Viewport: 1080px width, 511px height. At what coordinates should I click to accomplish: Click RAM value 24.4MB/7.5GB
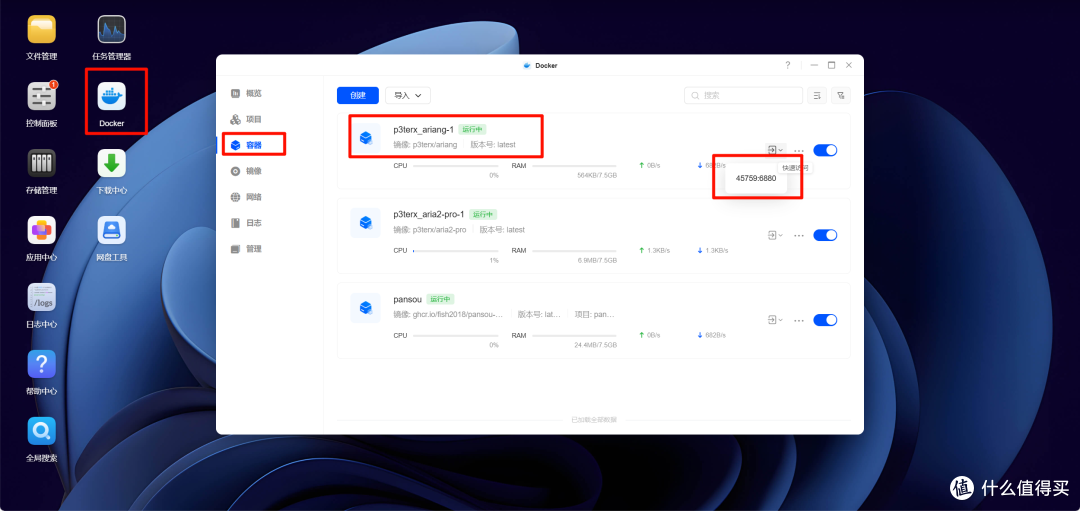pyautogui.click(x=596, y=345)
